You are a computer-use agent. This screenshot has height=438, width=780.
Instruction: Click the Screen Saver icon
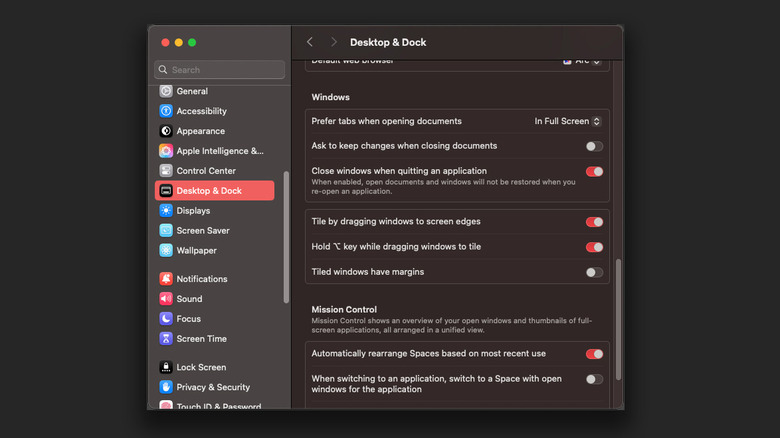click(x=166, y=231)
